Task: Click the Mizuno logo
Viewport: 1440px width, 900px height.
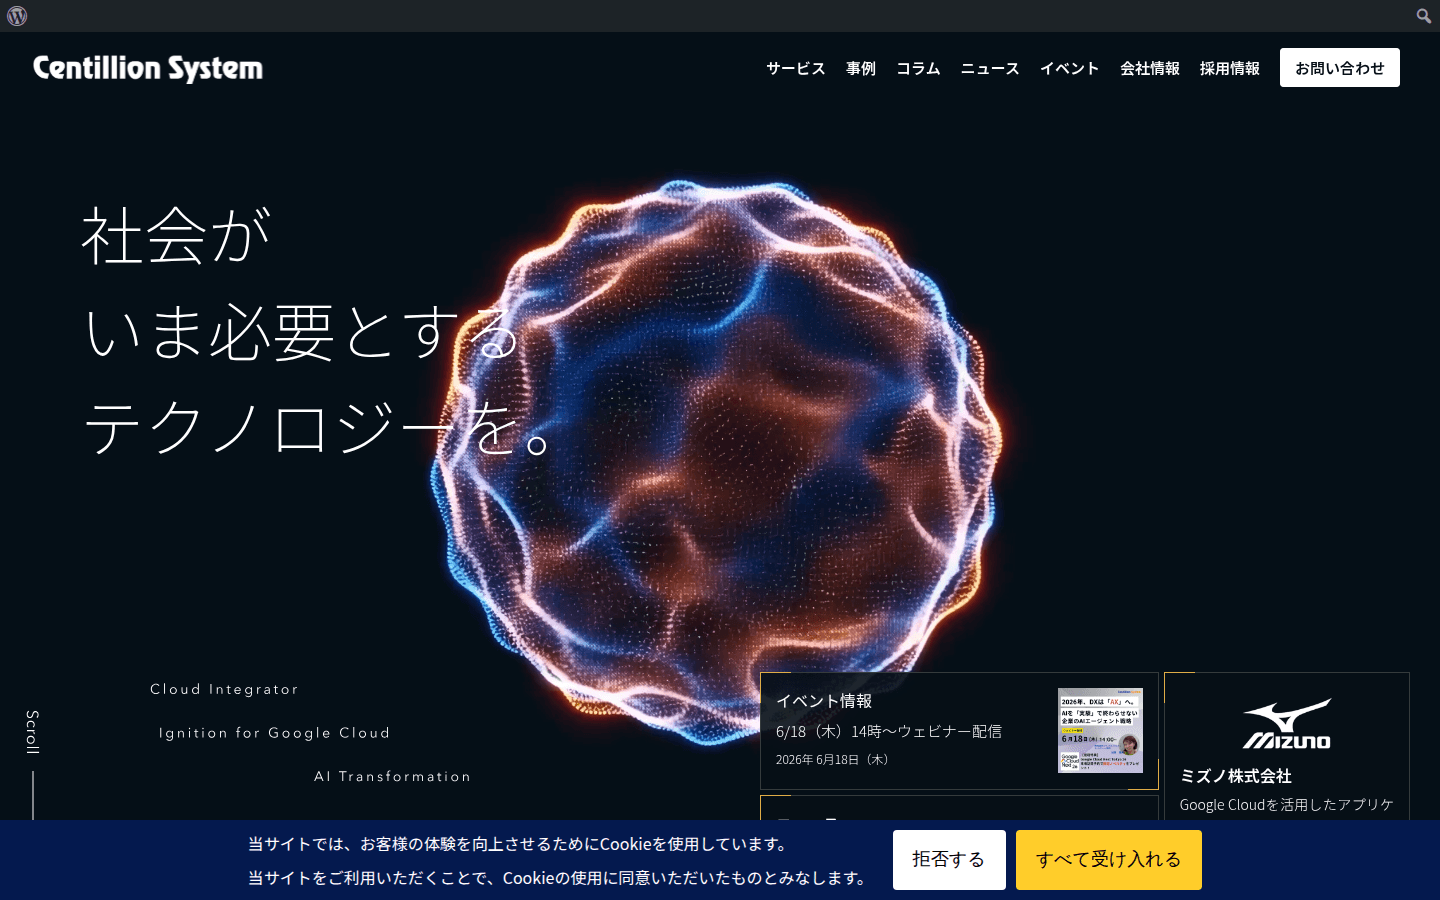Action: click(1287, 724)
